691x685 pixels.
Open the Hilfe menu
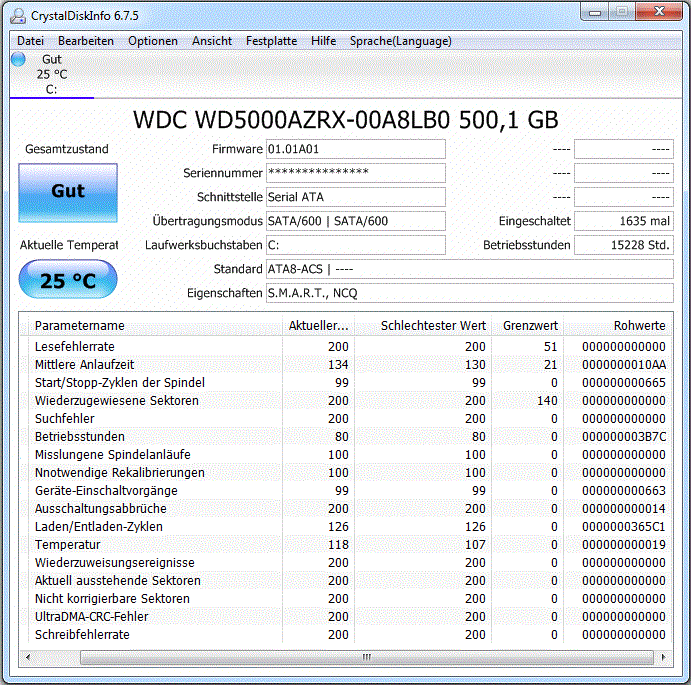click(323, 41)
